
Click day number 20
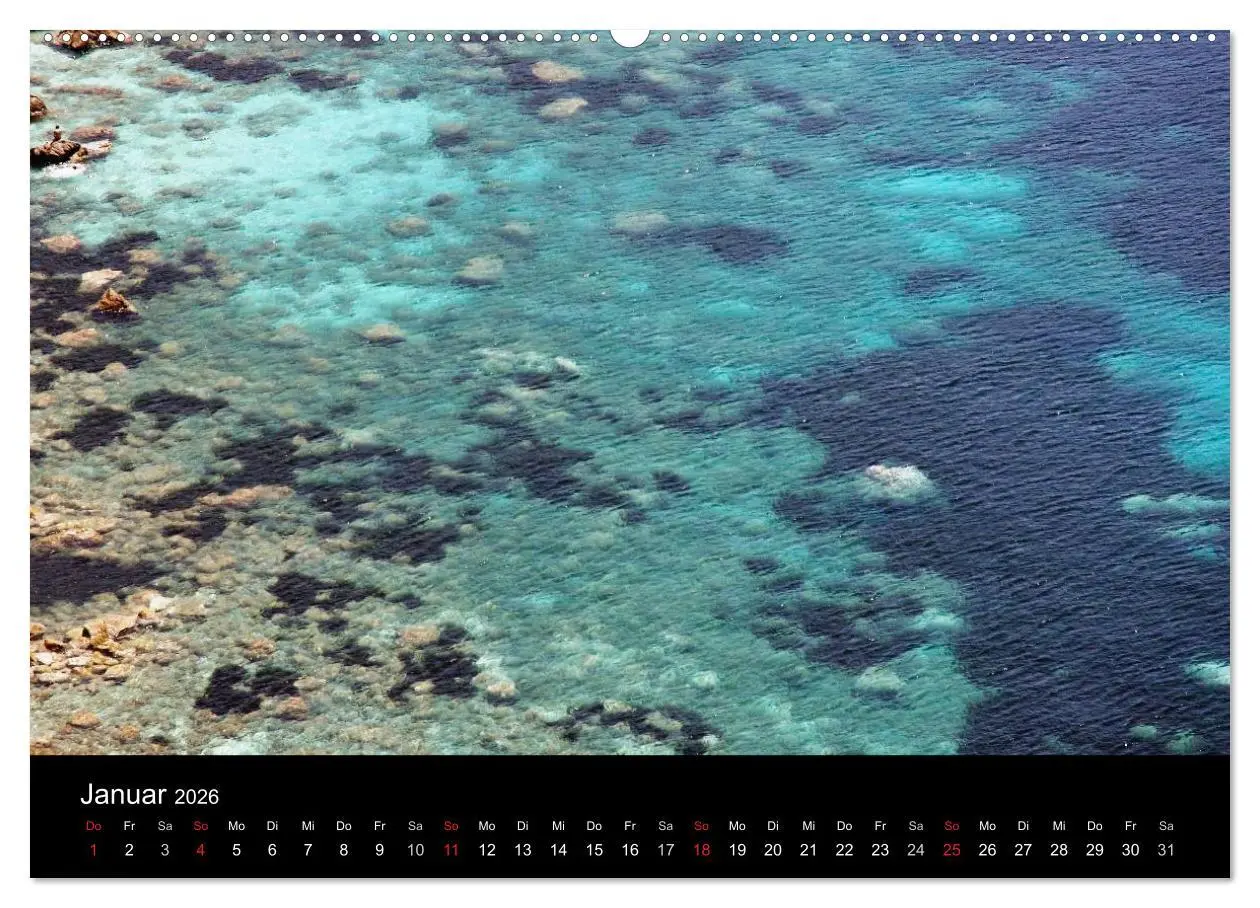[772, 850]
